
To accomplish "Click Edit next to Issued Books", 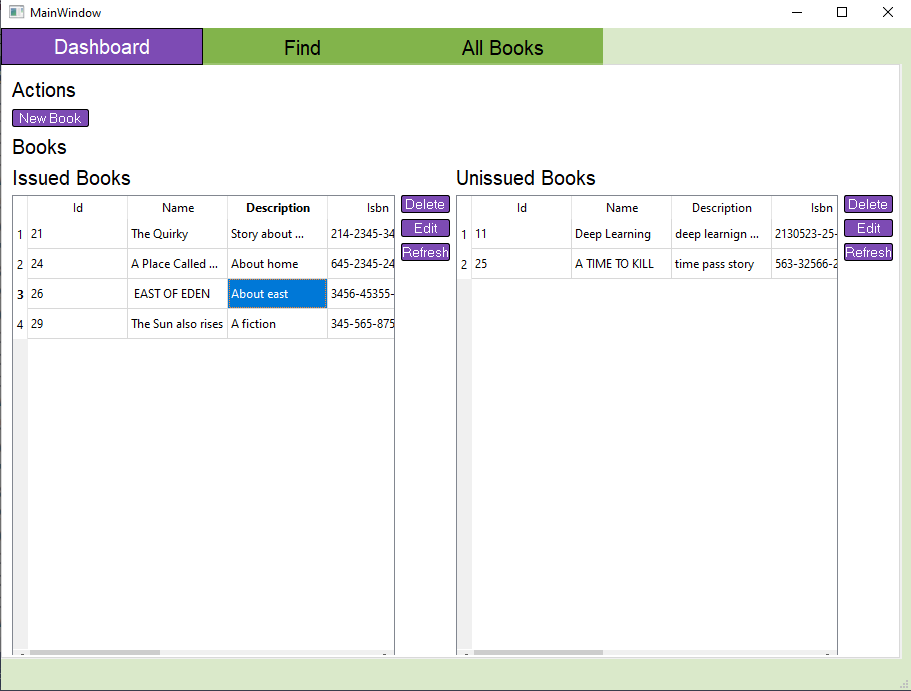I will tap(425, 228).
